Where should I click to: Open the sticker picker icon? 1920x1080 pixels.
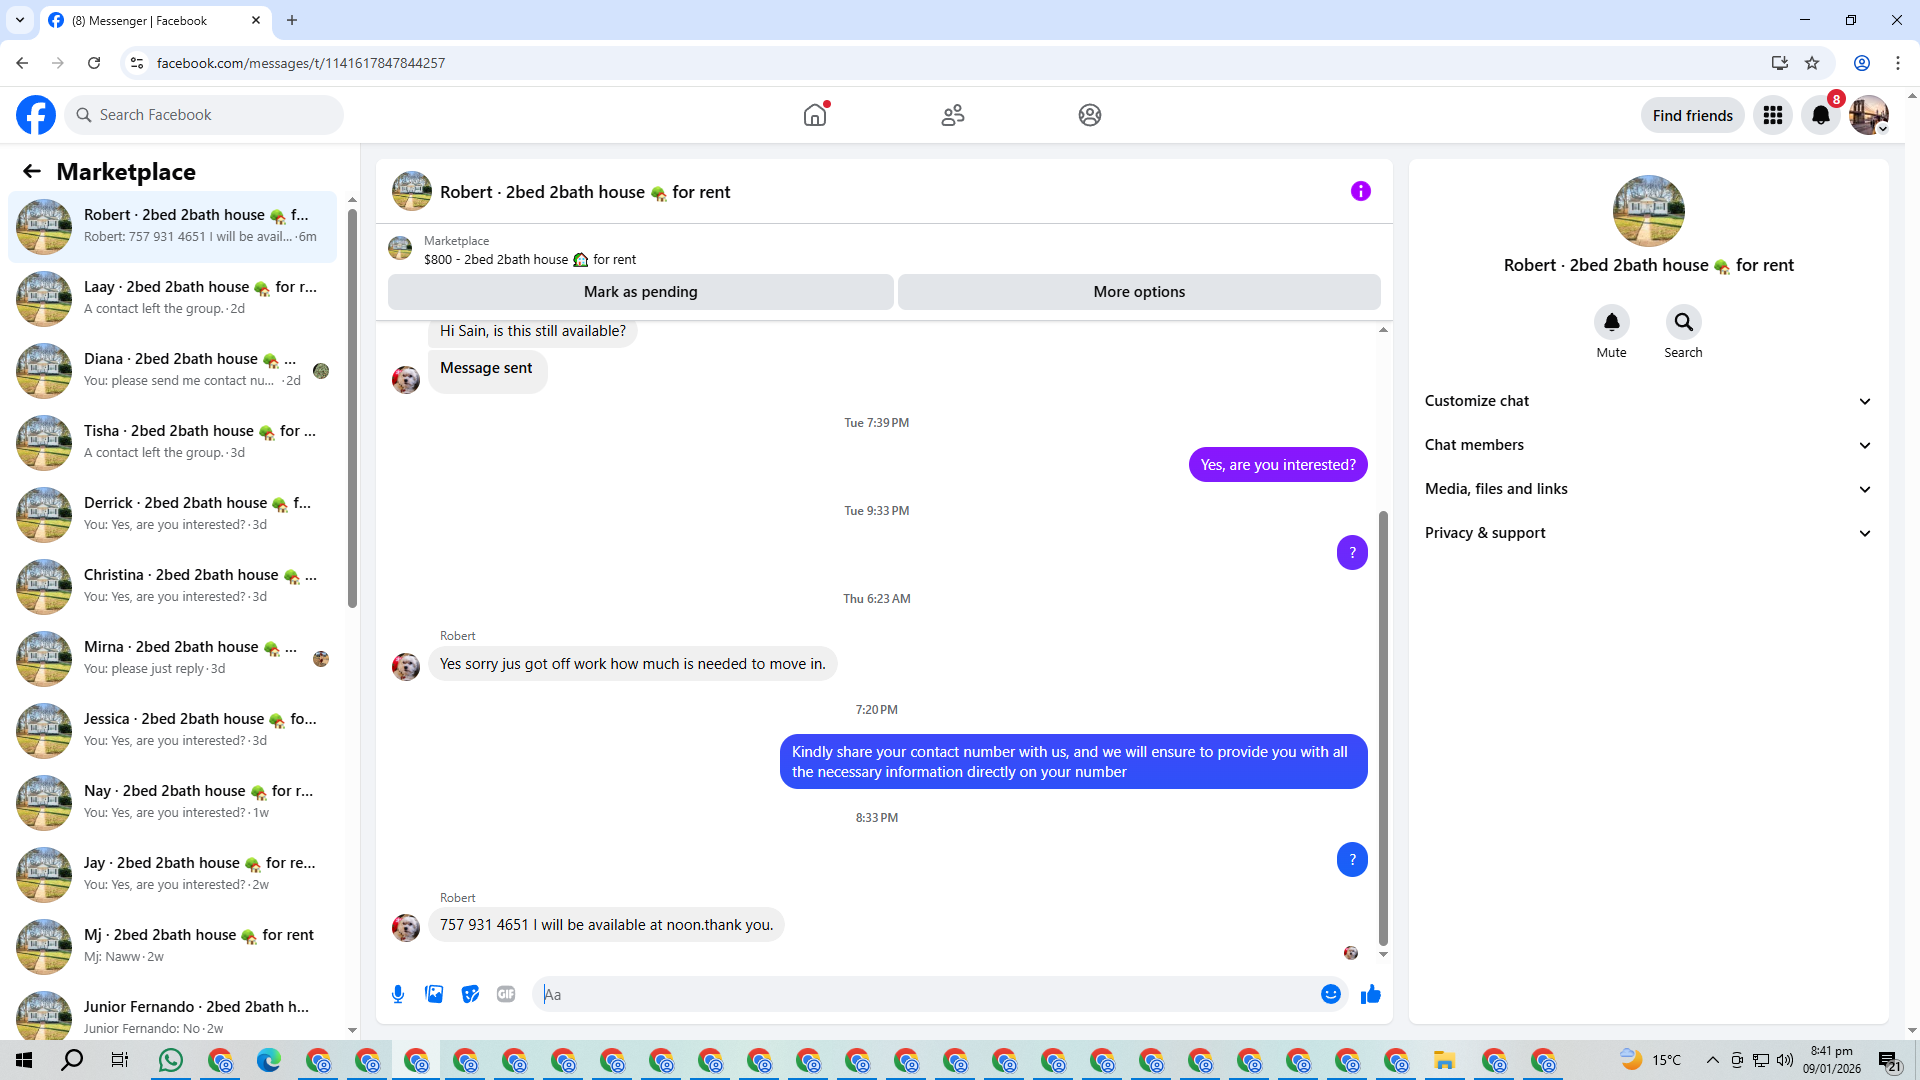470,994
